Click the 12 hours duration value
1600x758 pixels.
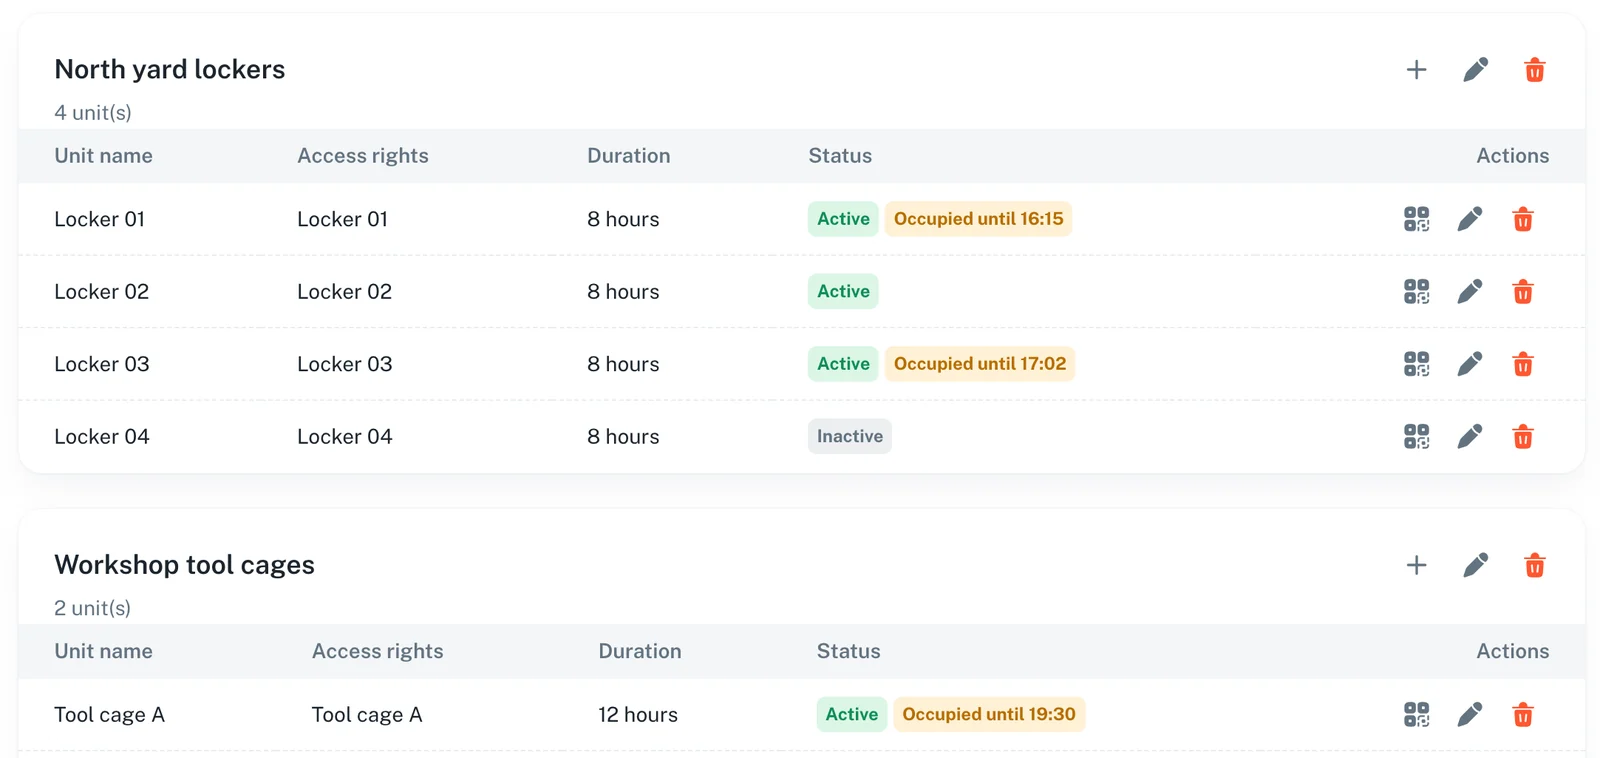pyautogui.click(x=638, y=714)
